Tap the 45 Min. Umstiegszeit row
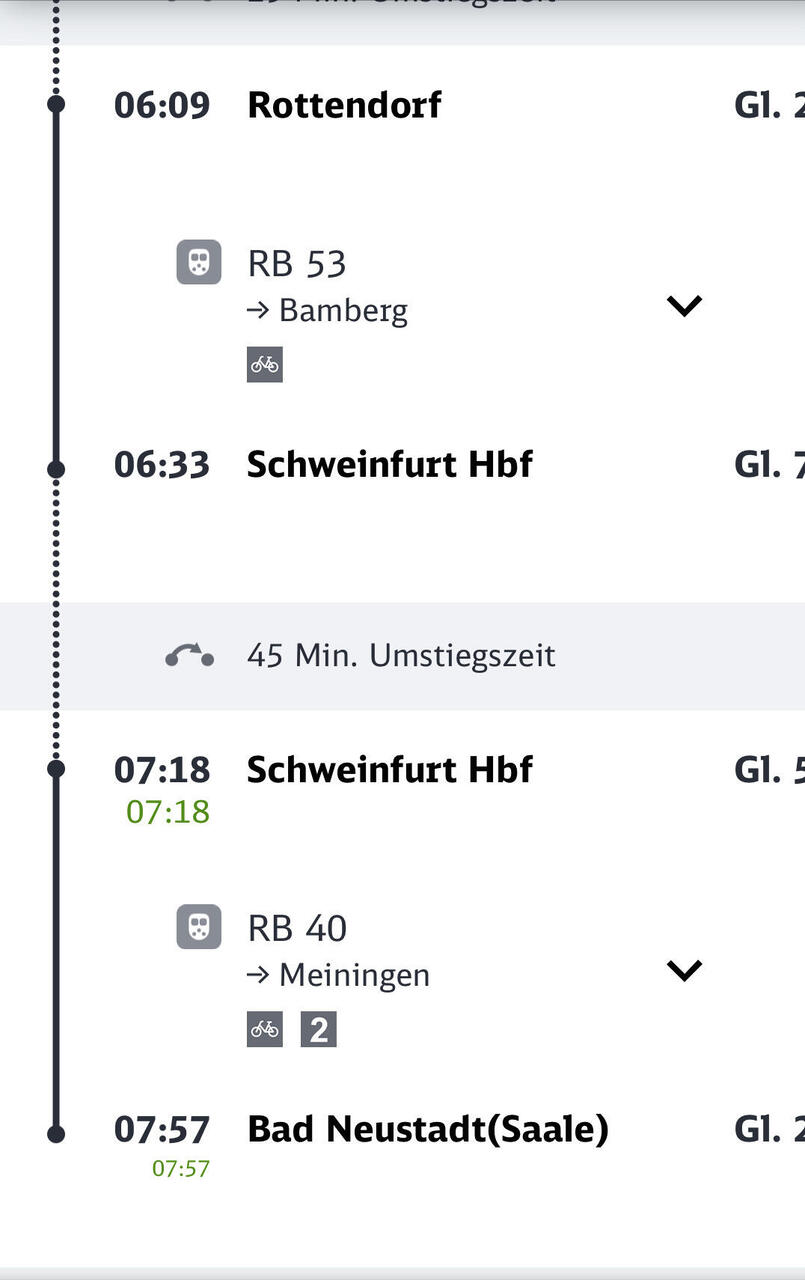 (x=402, y=656)
